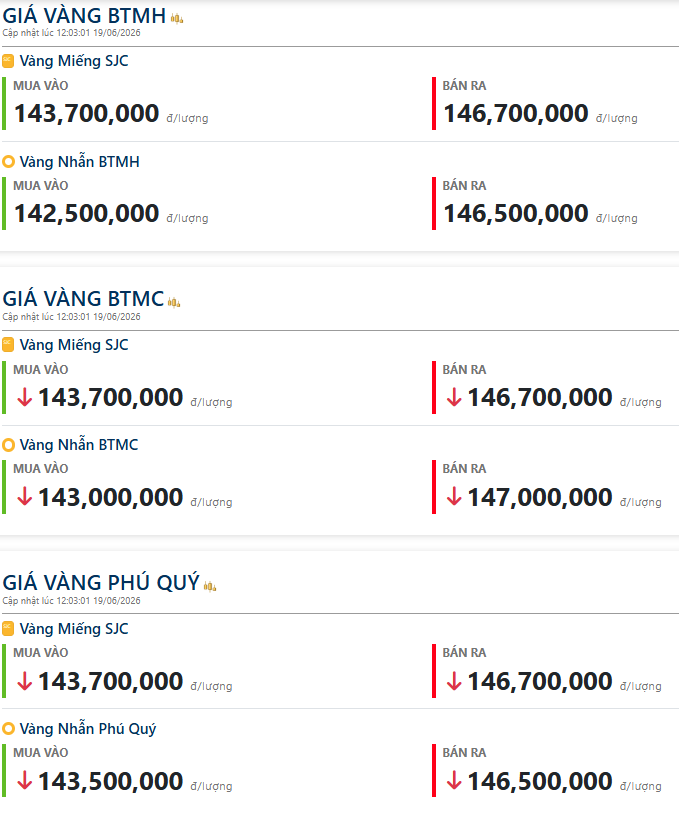Click the red down arrow on BTMC SJC buy price
The image size is (679, 819).
click(25, 397)
